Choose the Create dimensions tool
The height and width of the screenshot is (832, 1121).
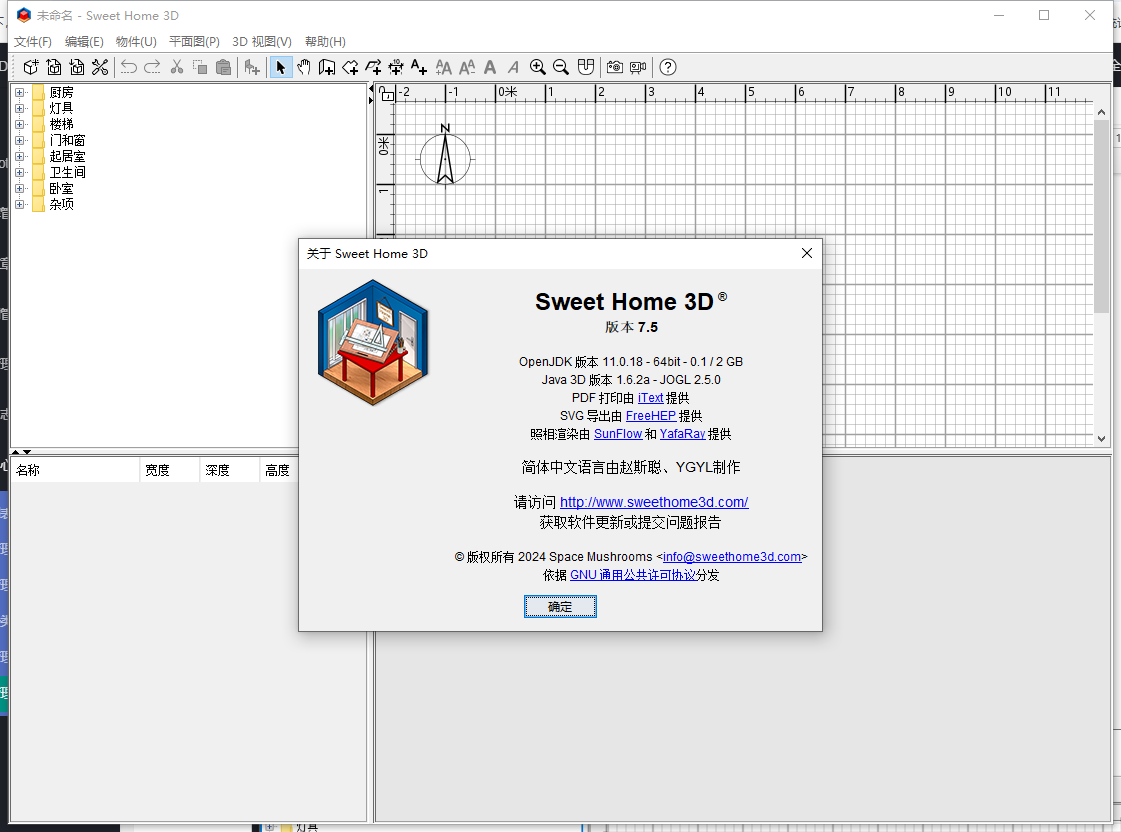(396, 67)
